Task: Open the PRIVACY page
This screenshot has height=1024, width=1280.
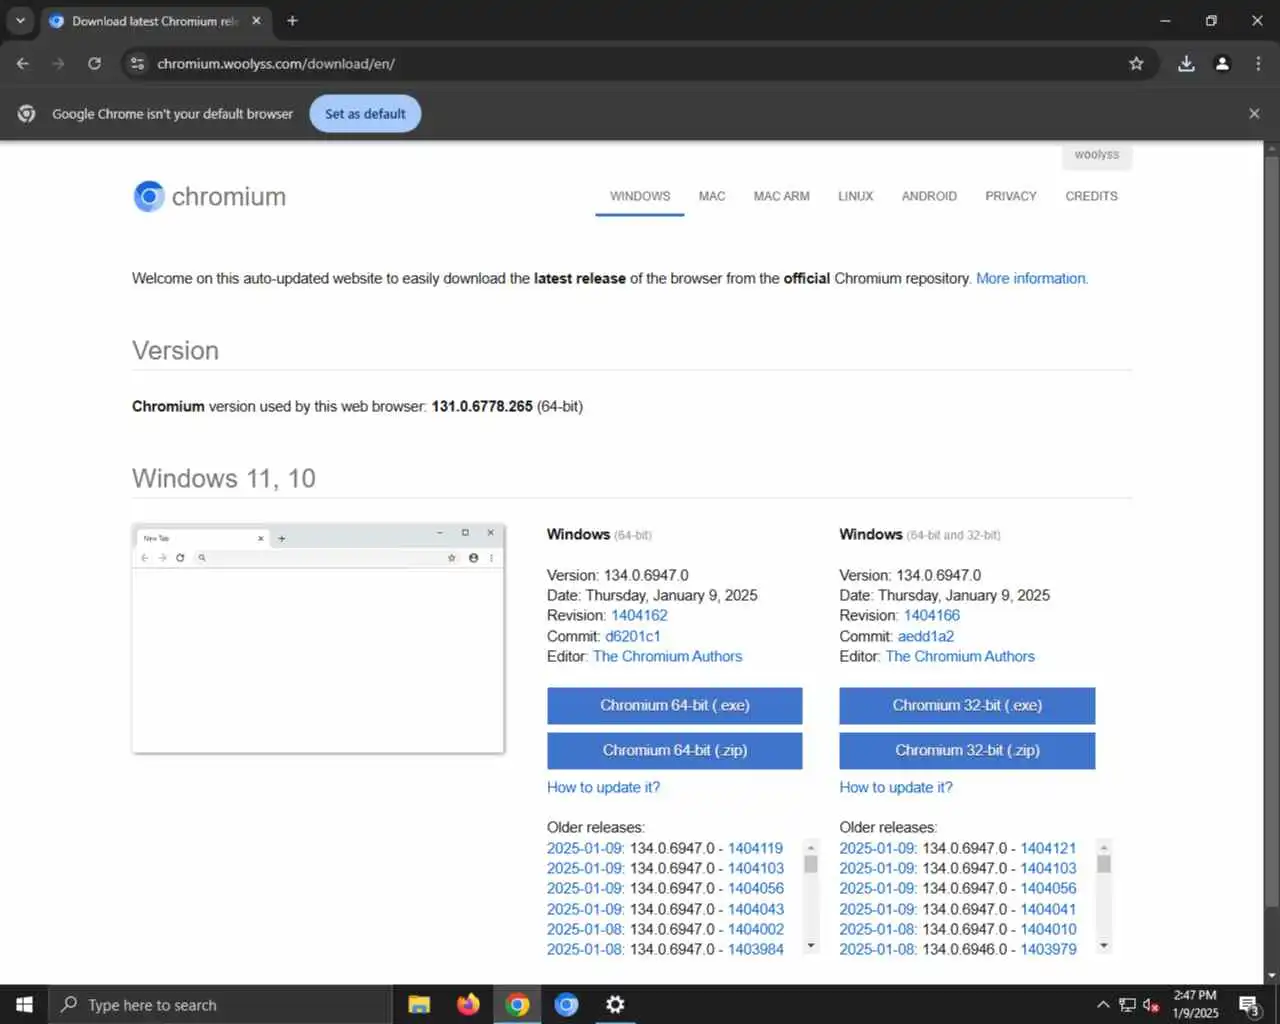Action: (x=1011, y=196)
